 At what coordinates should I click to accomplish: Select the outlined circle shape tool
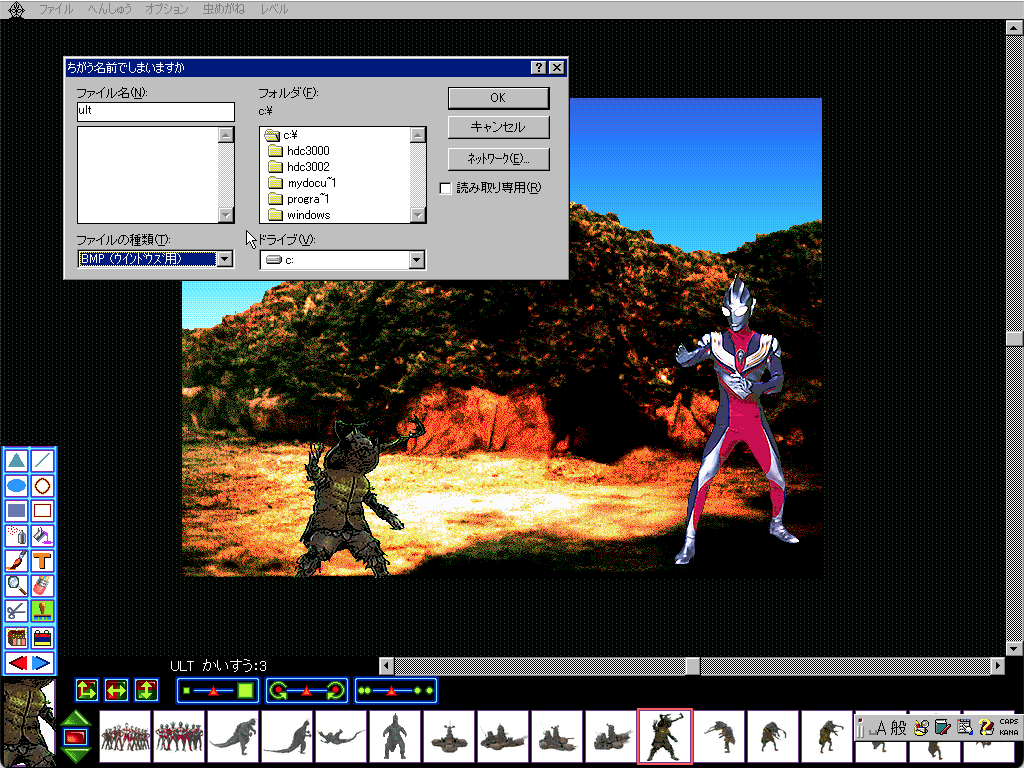(42, 486)
